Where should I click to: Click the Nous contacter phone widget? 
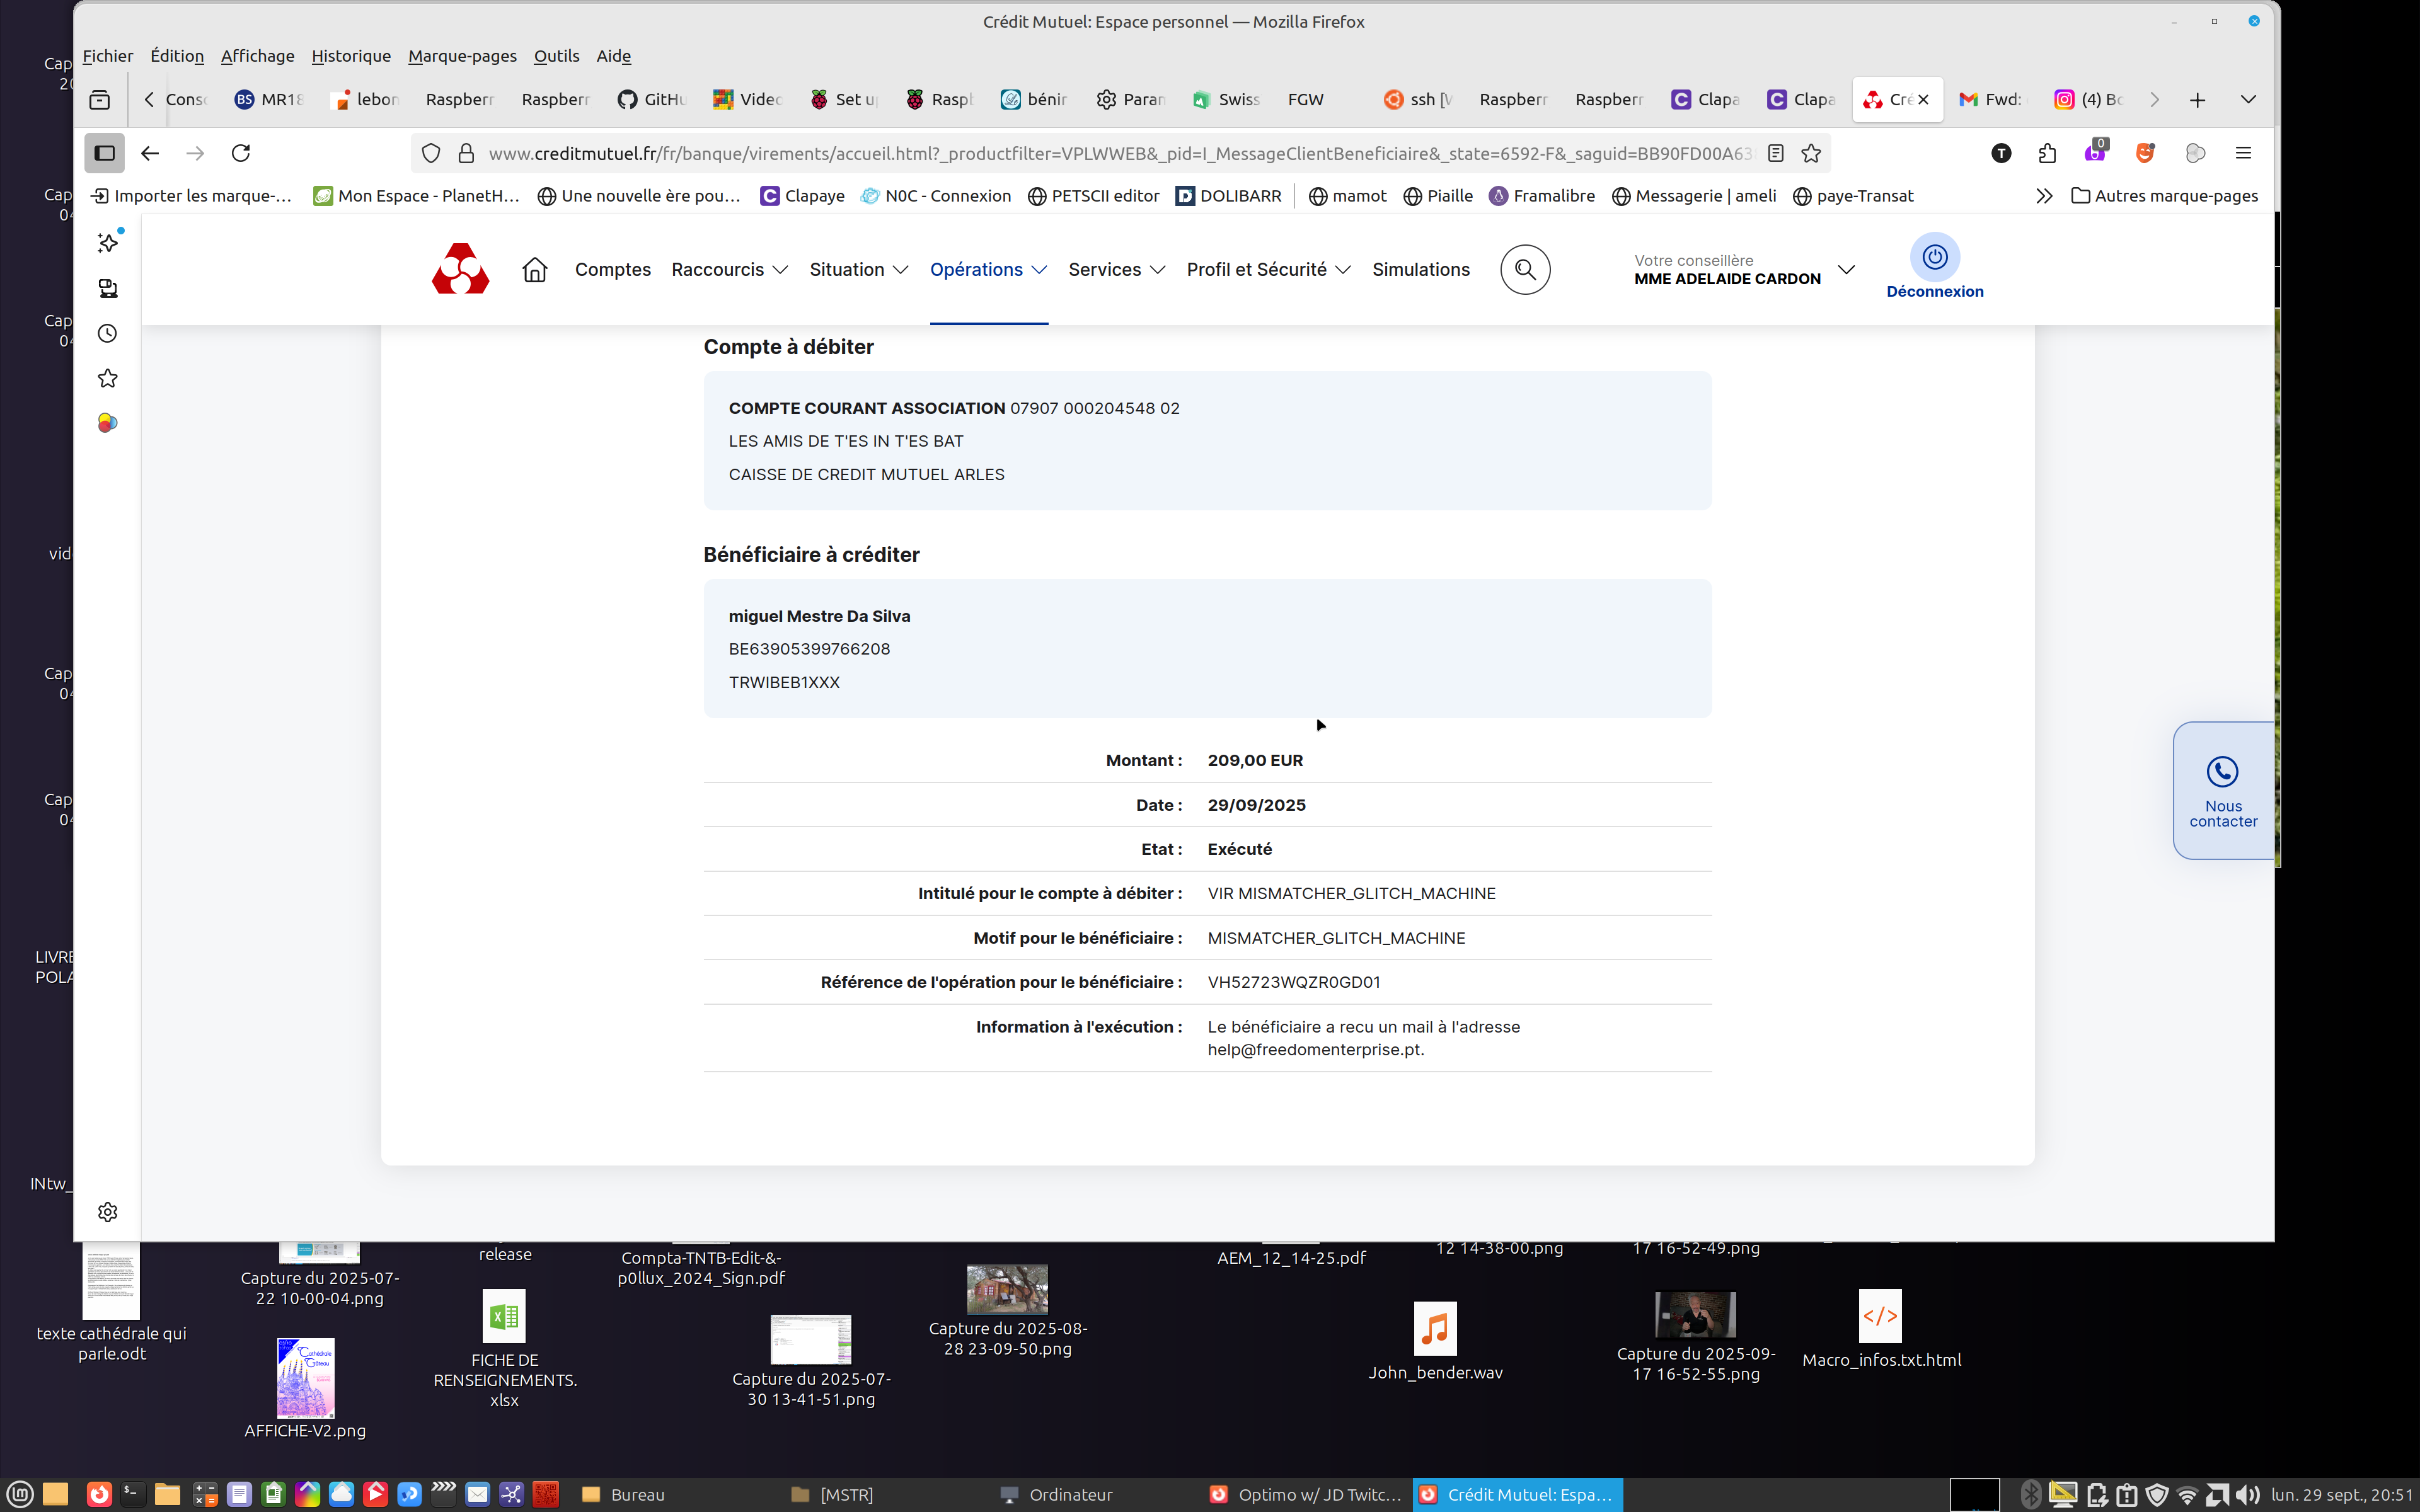(2222, 790)
